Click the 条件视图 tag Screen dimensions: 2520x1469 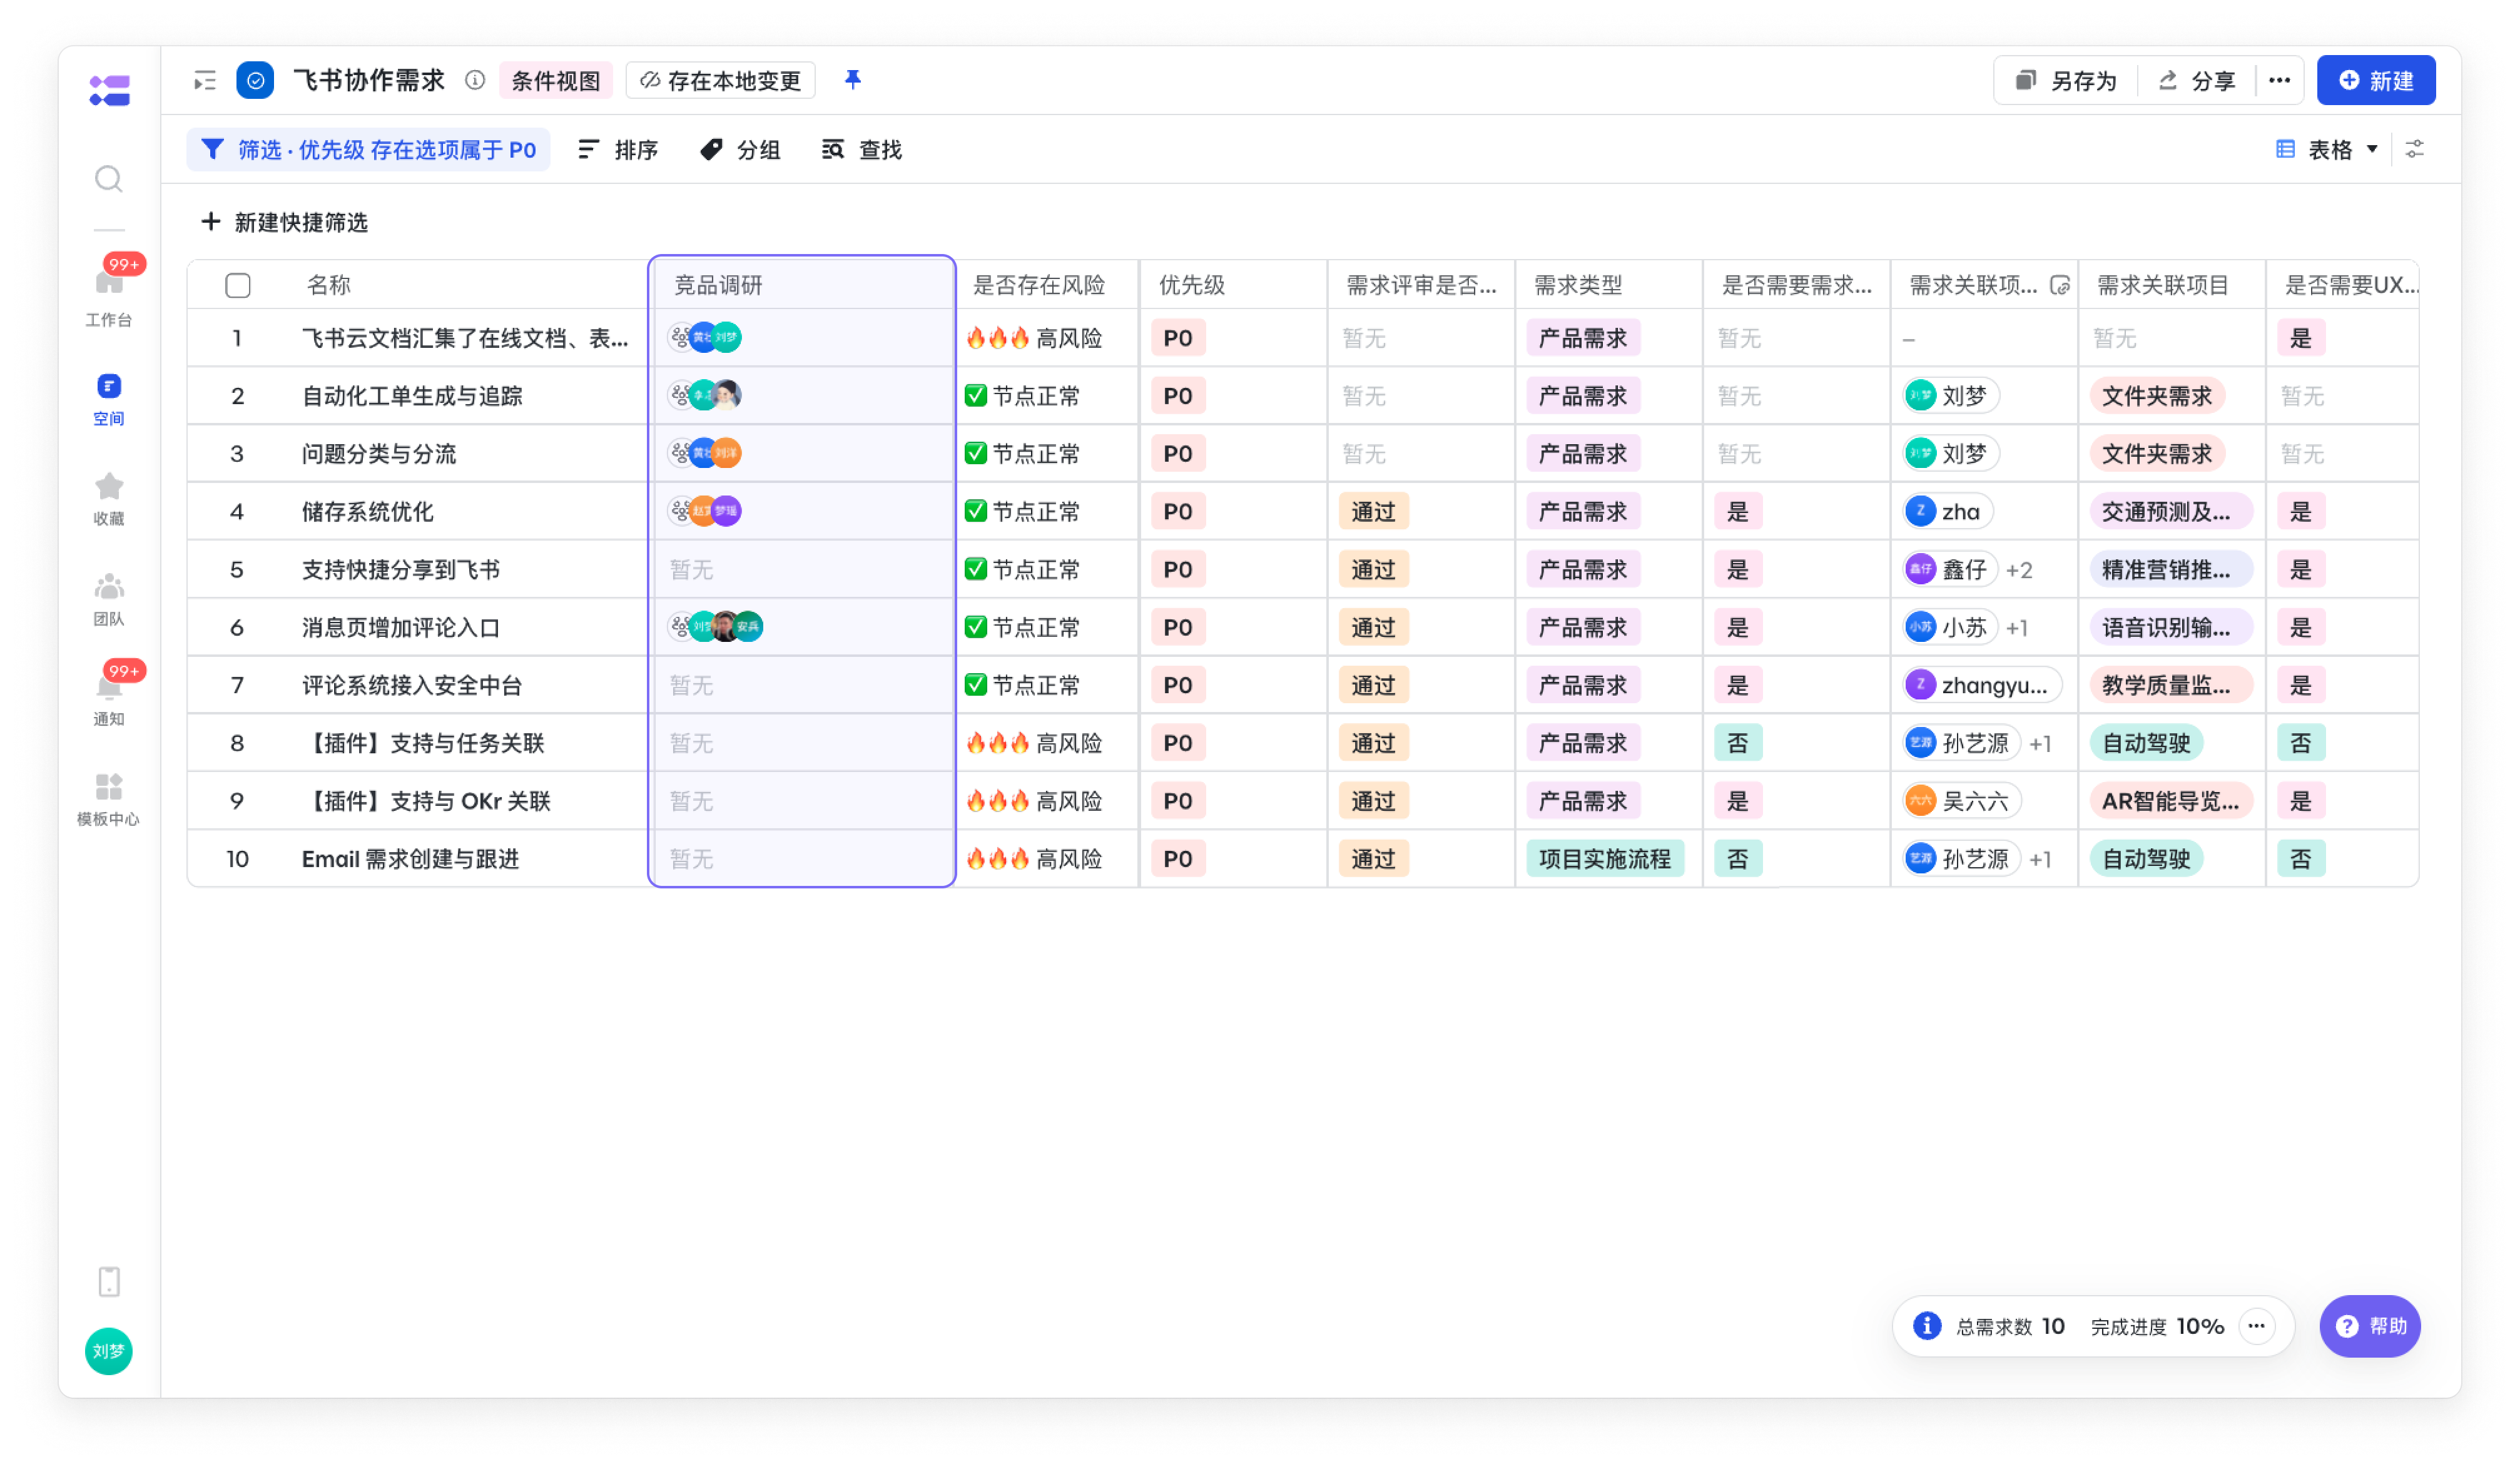point(555,80)
